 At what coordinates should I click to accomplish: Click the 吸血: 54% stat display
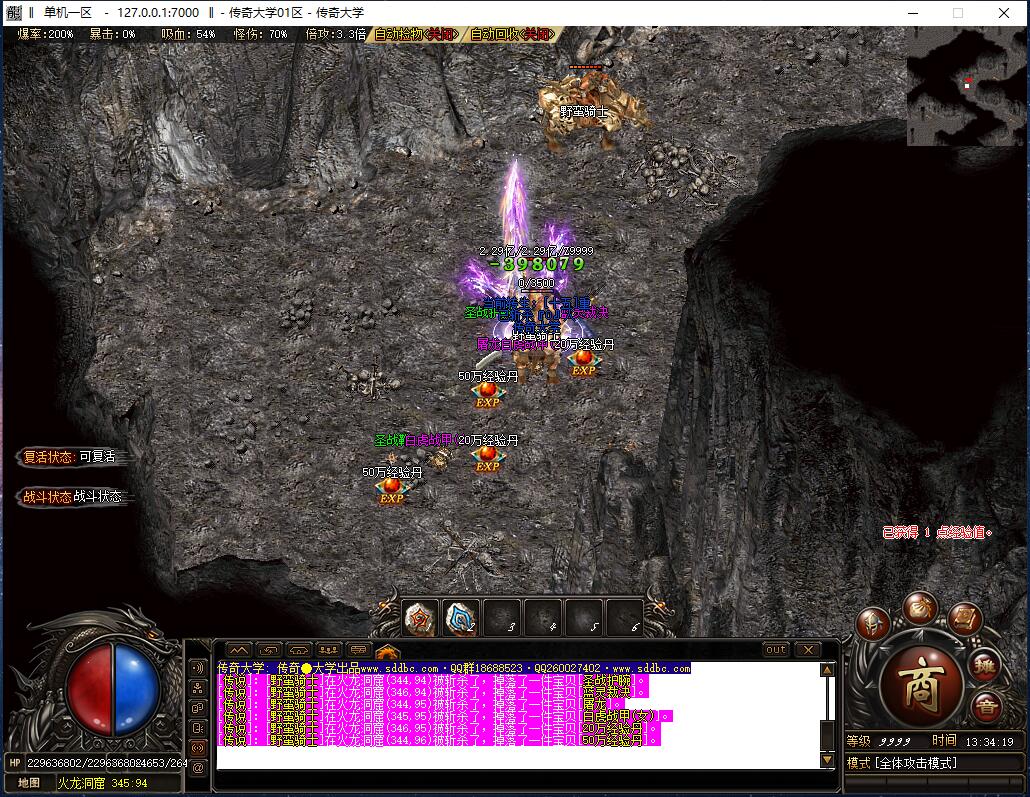(189, 34)
